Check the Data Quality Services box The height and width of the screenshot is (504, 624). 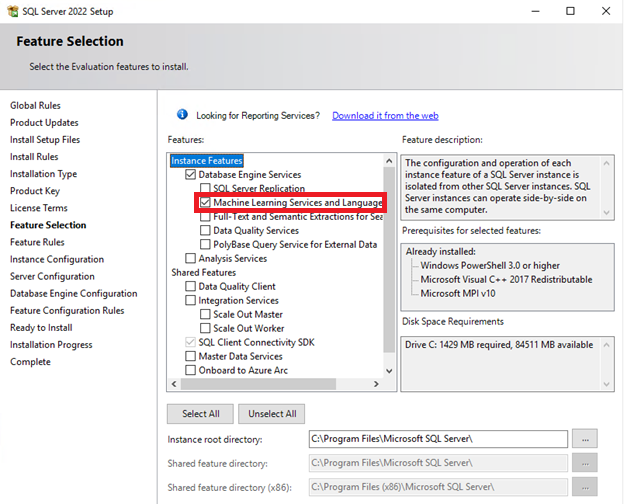tap(205, 231)
